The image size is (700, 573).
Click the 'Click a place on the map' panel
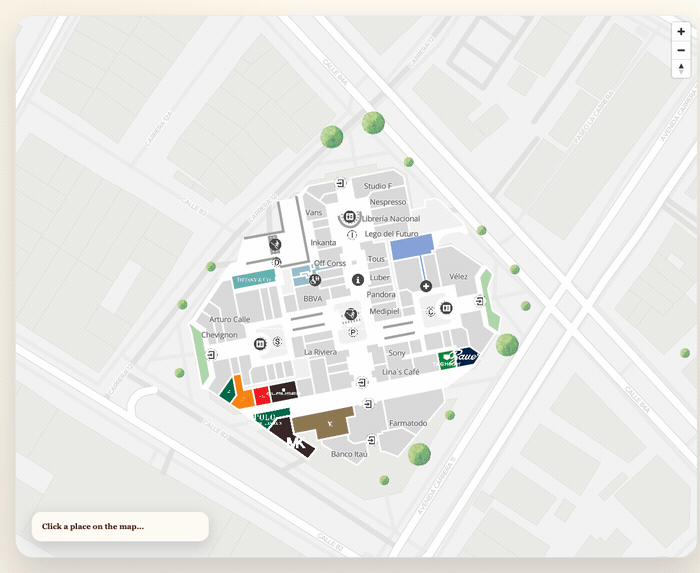click(x=120, y=527)
